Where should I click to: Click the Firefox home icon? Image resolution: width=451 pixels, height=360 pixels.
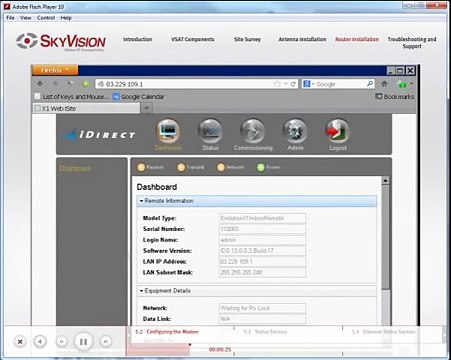click(x=384, y=84)
